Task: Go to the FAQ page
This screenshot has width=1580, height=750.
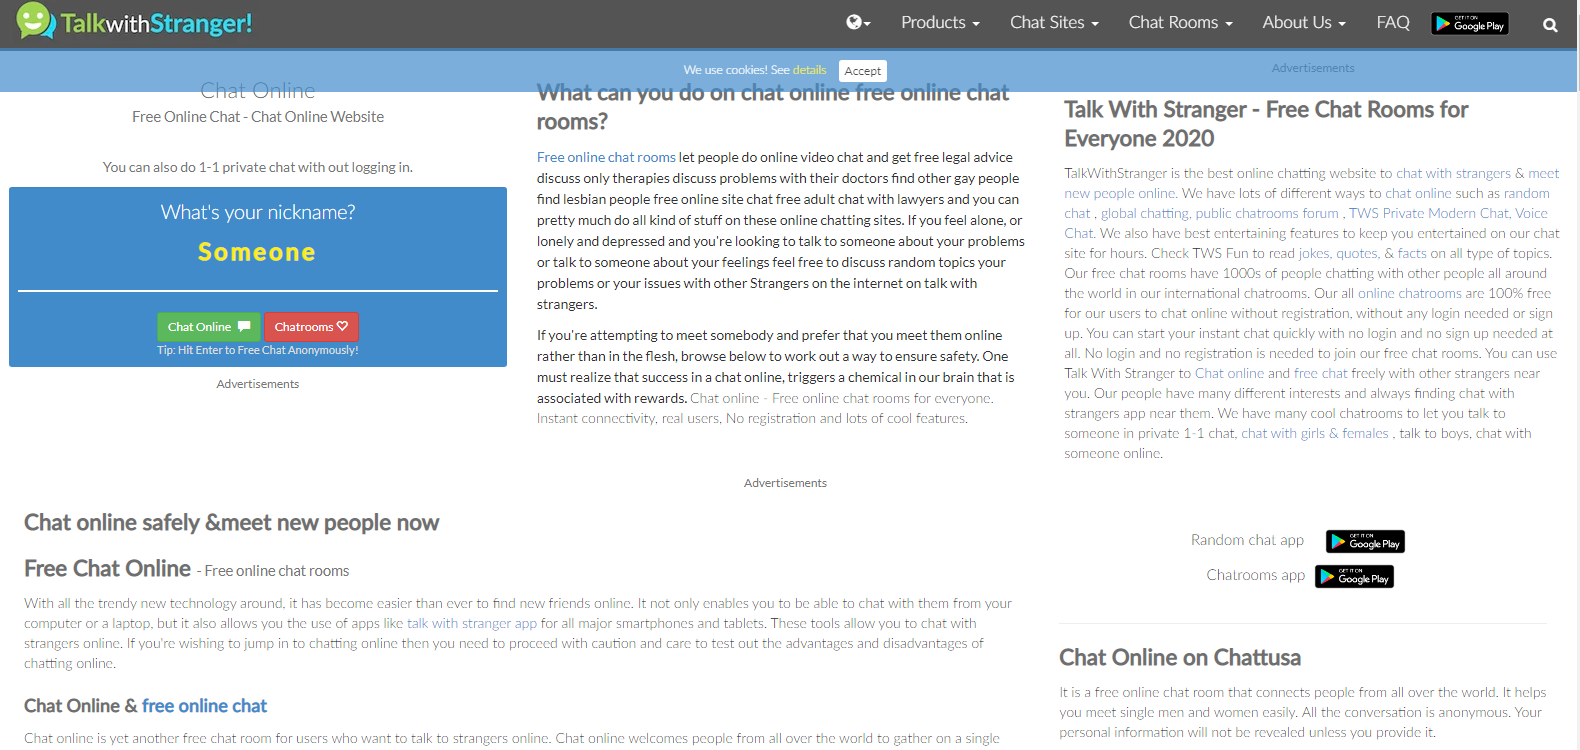Action: tap(1392, 23)
